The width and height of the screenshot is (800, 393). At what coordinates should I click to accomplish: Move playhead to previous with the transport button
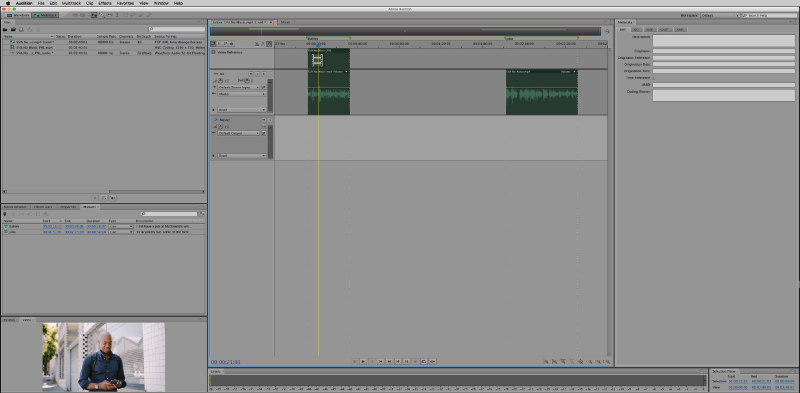(x=381, y=361)
